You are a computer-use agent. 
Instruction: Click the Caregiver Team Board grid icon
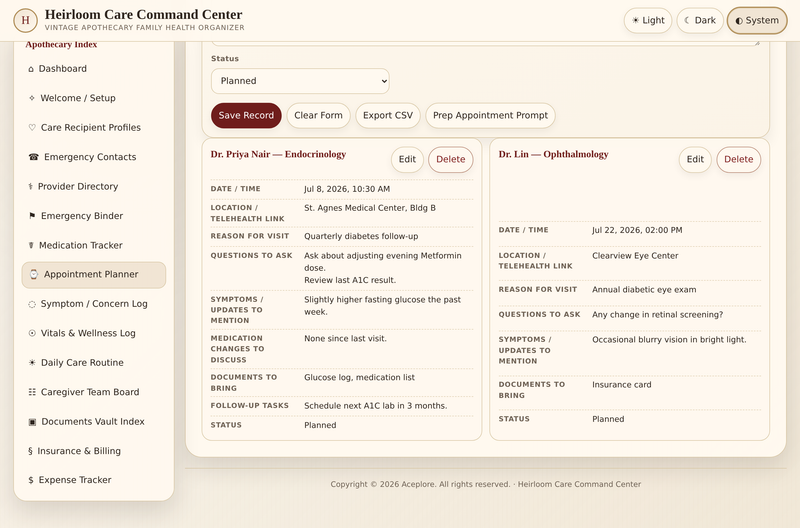[x=32, y=392]
